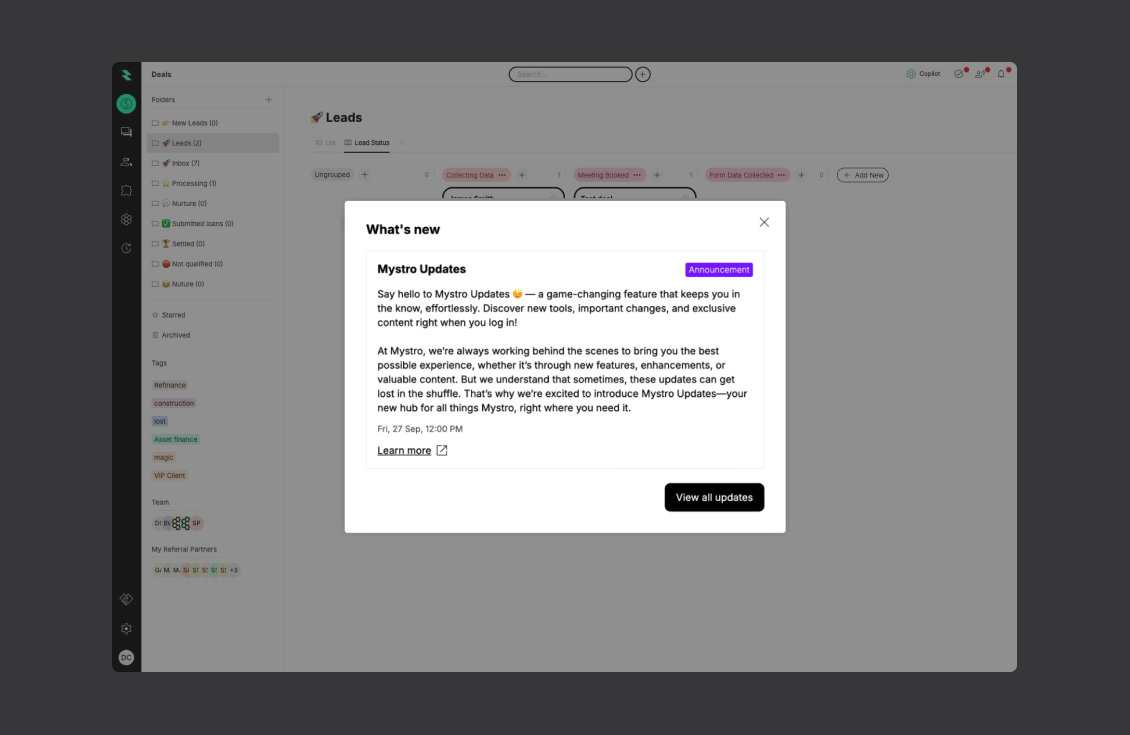Select the Not qualified (0) folder
The height and width of the screenshot is (735, 1130).
pos(213,264)
